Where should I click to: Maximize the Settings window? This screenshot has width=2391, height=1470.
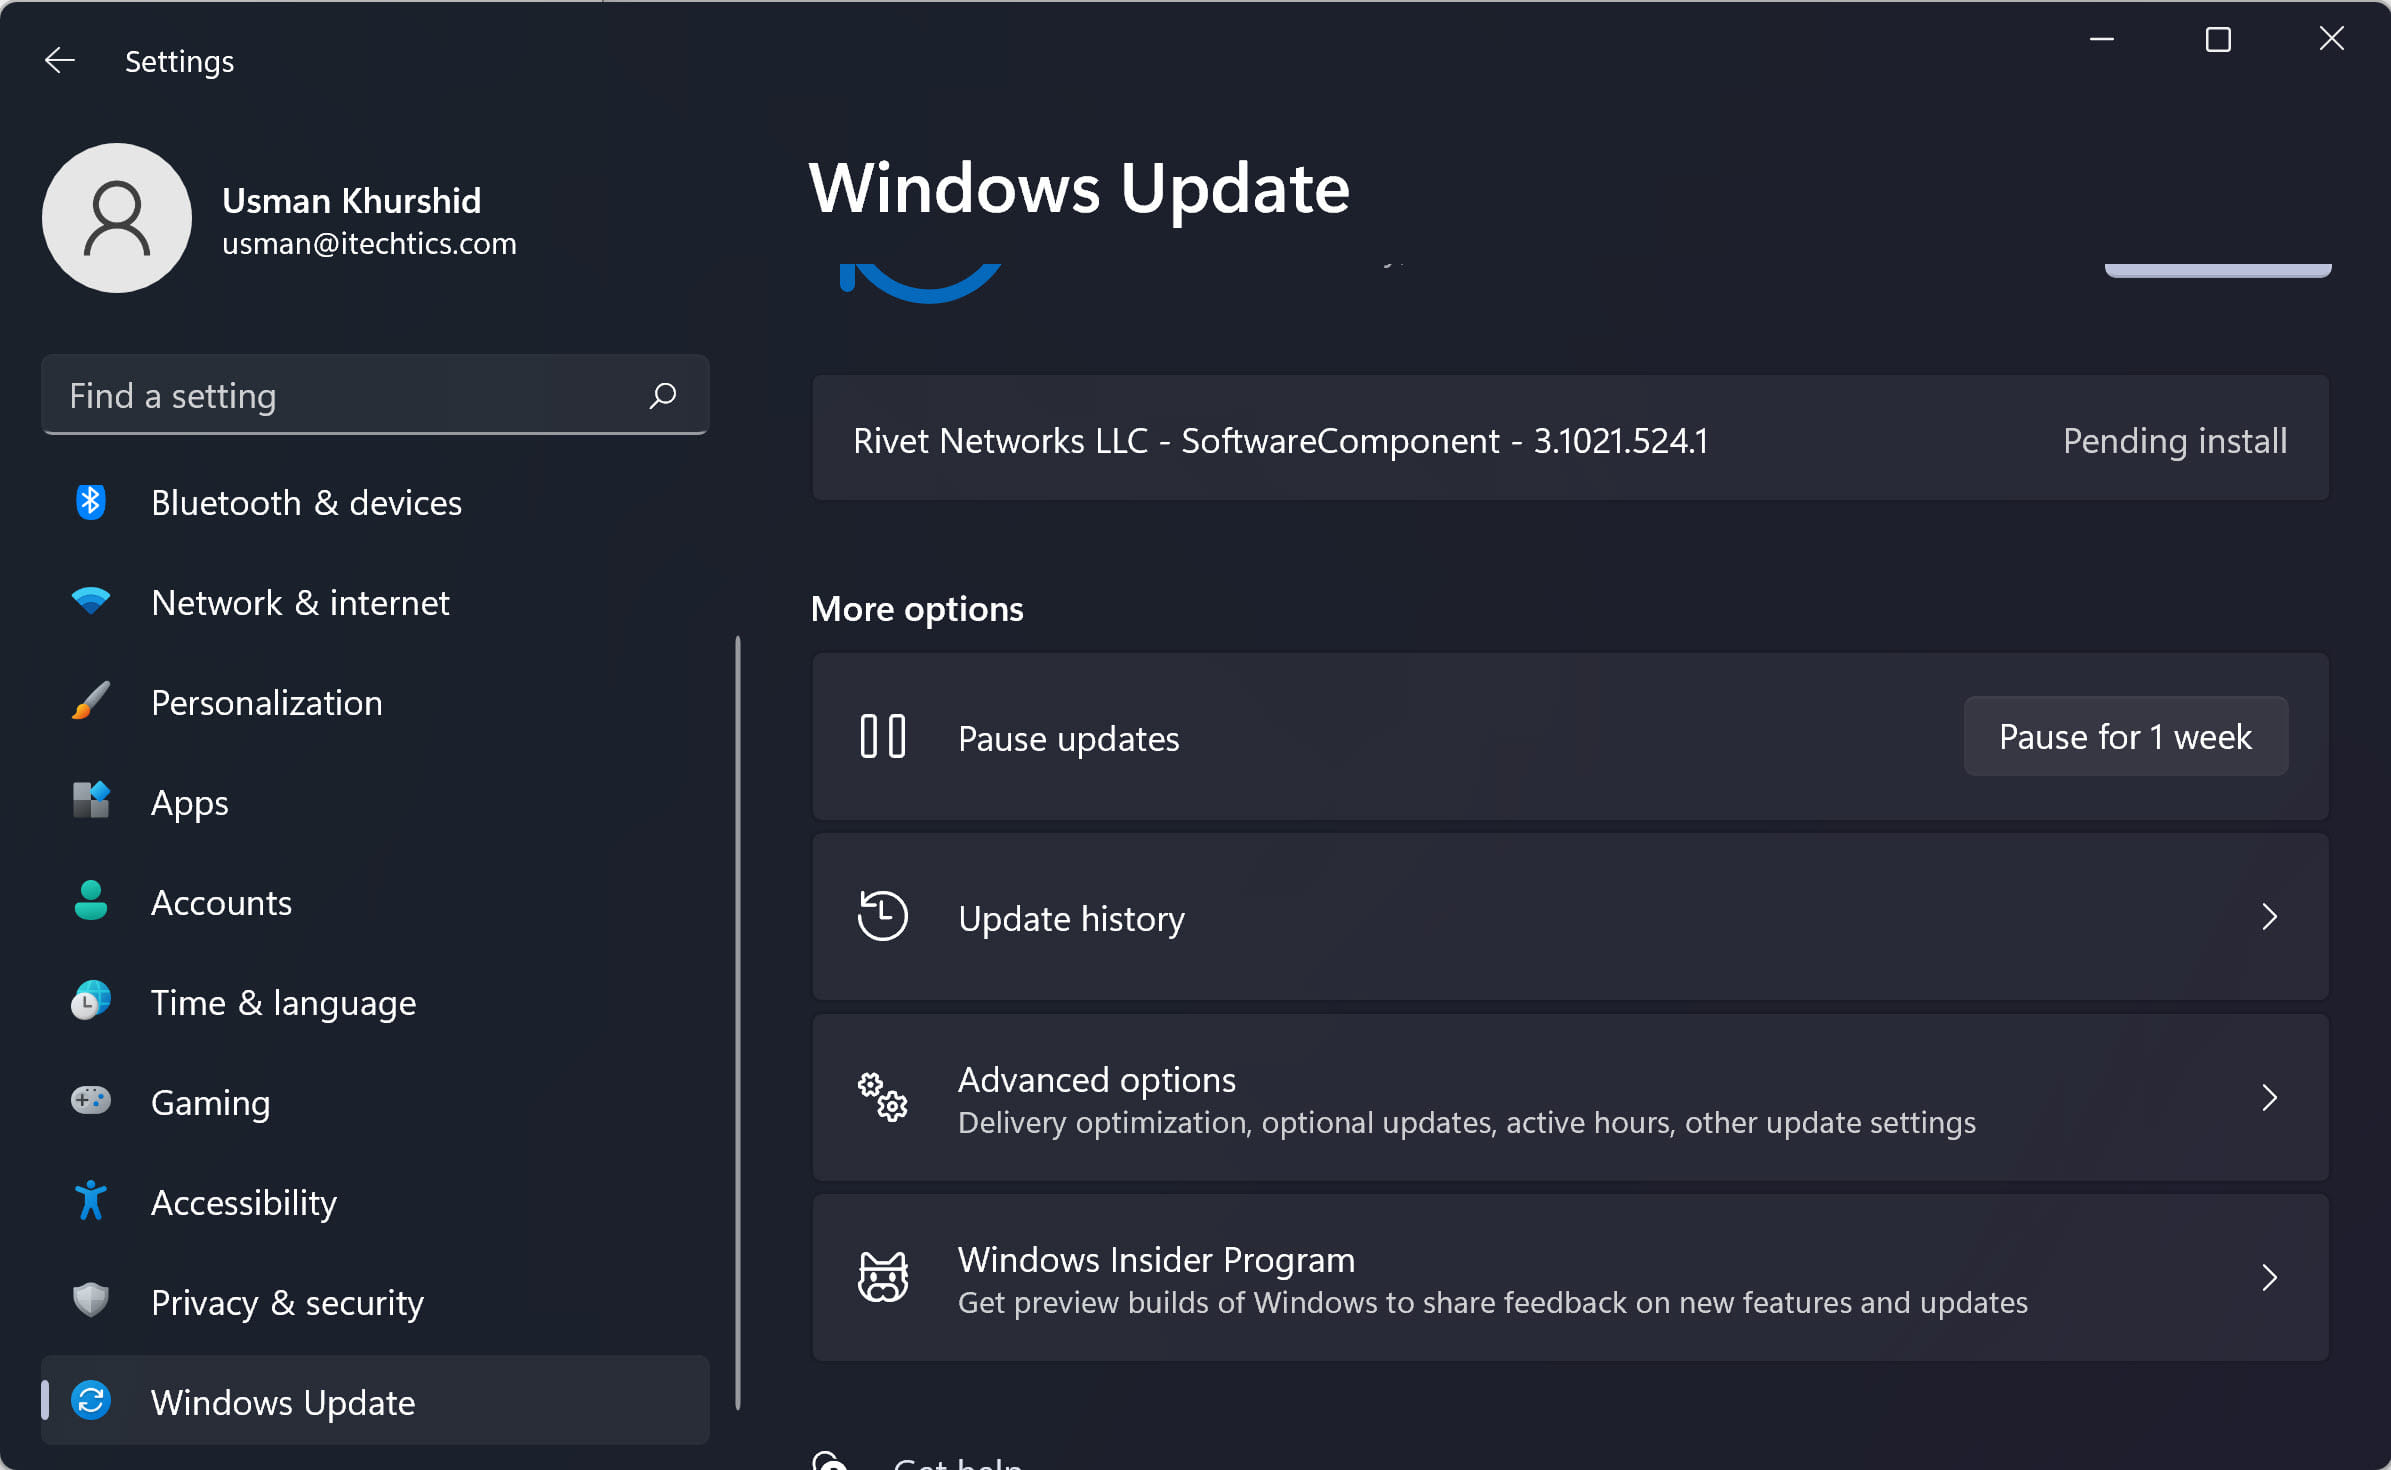(x=2218, y=40)
